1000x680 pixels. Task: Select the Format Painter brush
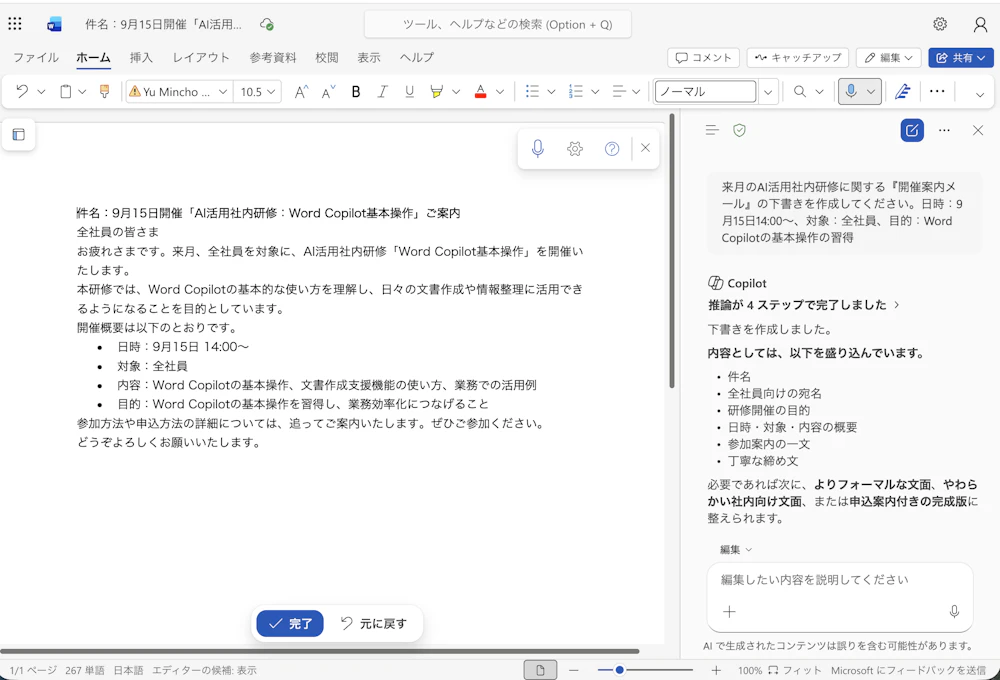(105, 91)
